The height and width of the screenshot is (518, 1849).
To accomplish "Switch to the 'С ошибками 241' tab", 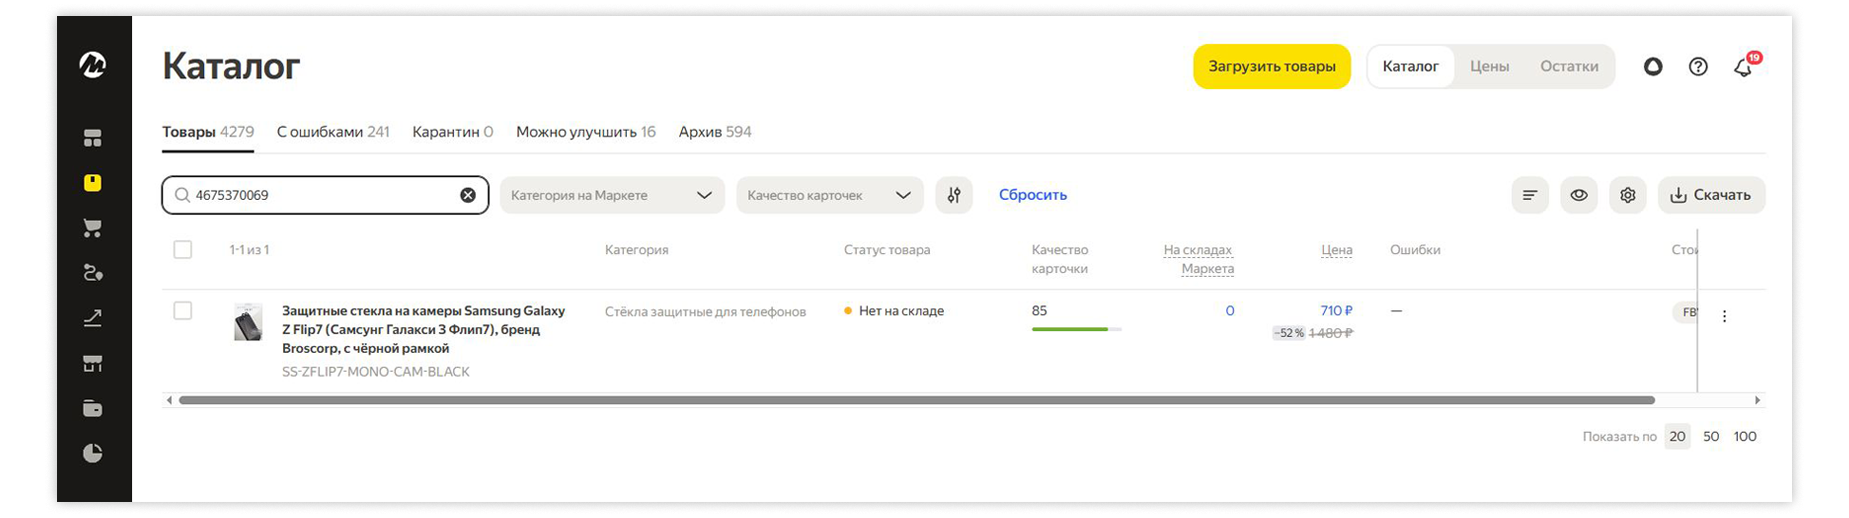I will point(333,132).
